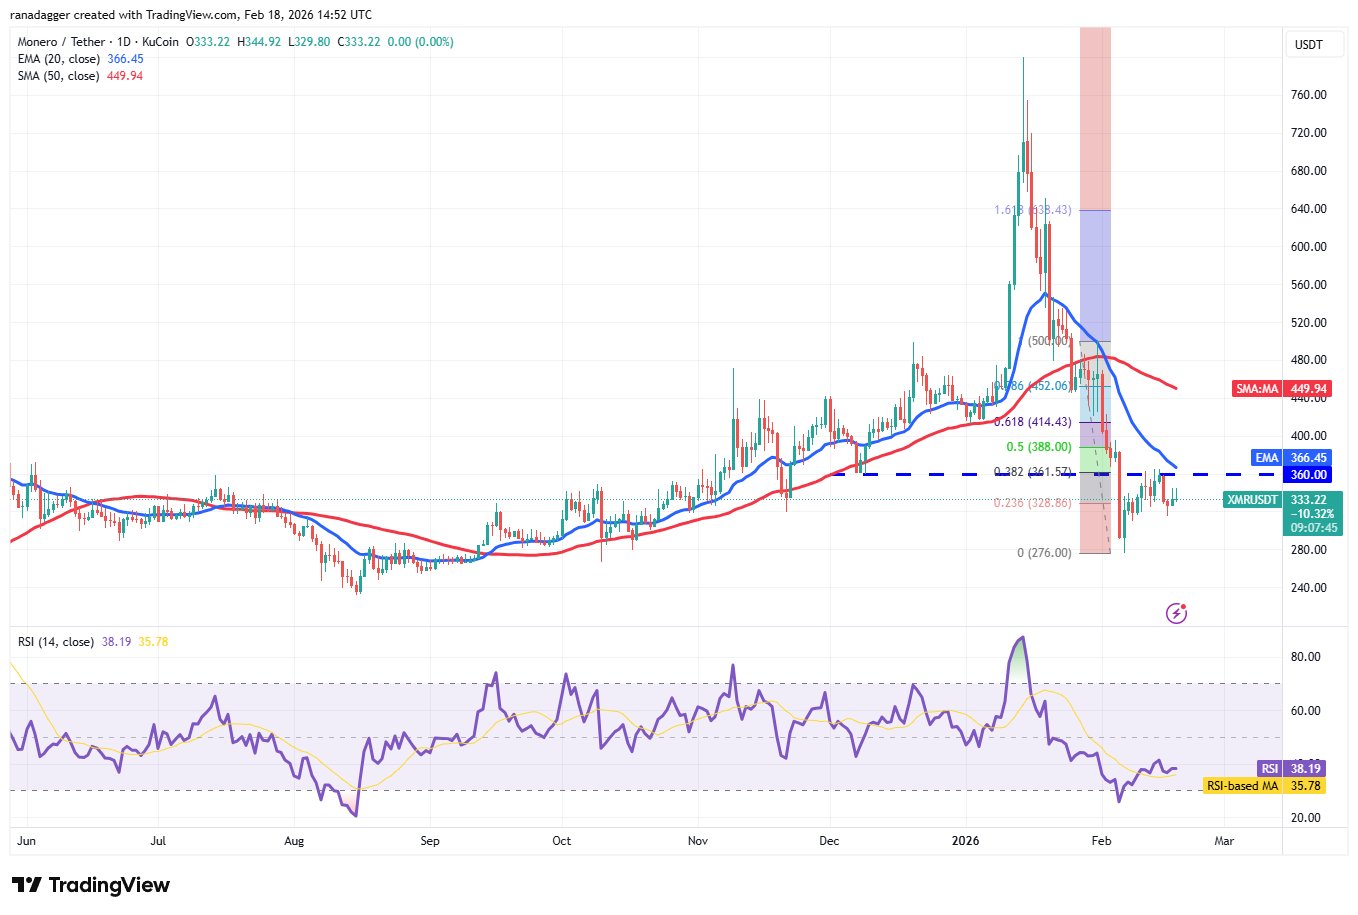
Task: Click the Feb label on time axis
Action: click(x=1101, y=841)
